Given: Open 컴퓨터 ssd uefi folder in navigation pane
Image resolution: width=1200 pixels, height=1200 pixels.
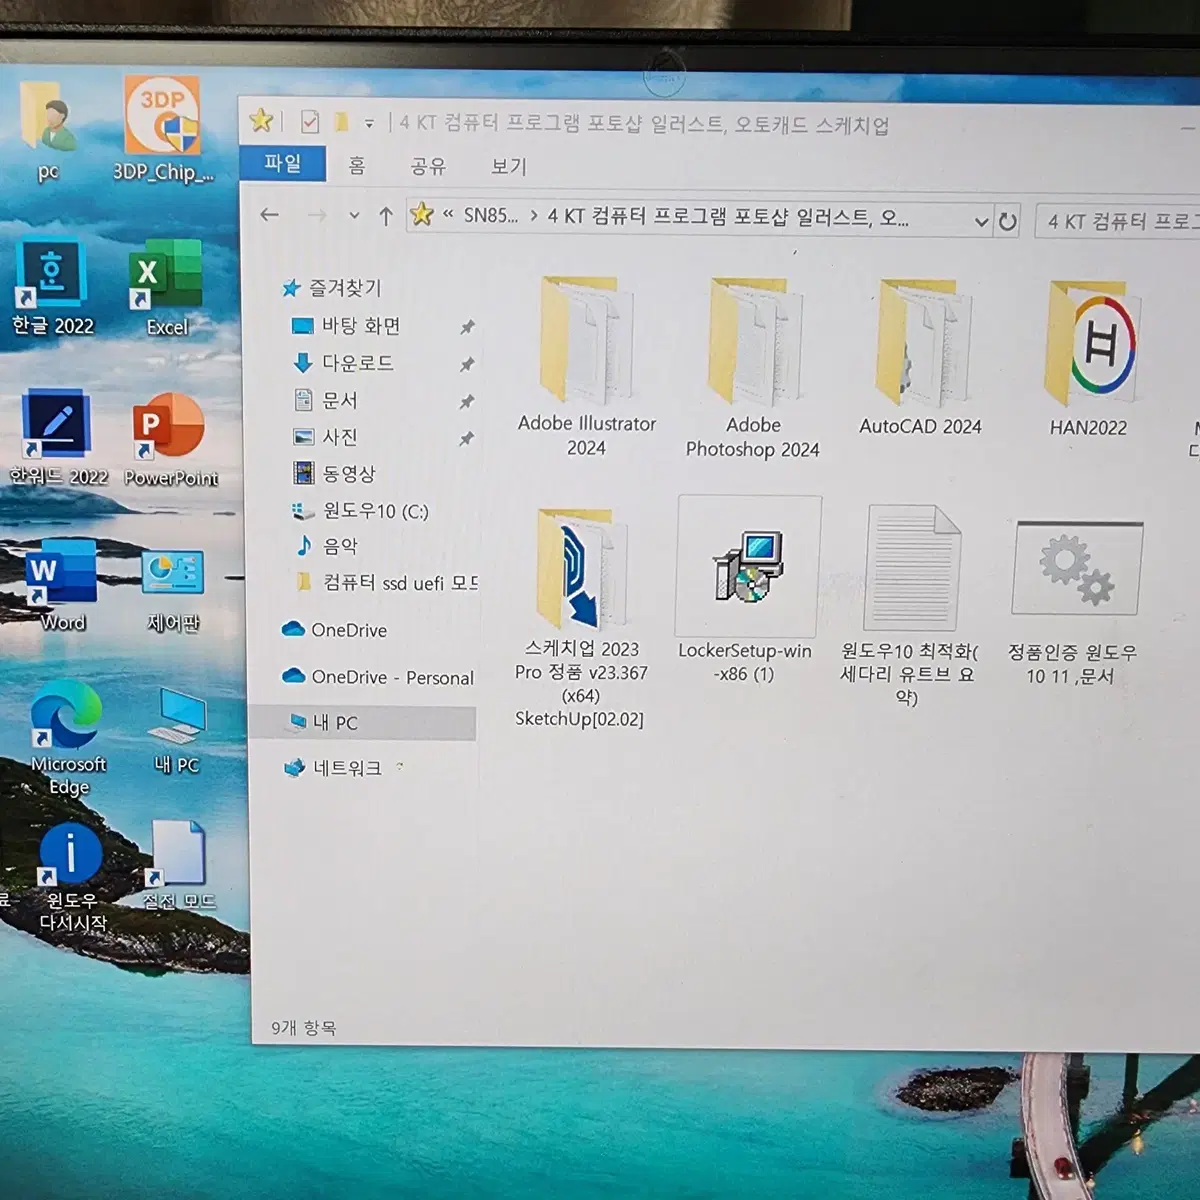Looking at the screenshot, I should coord(387,582).
